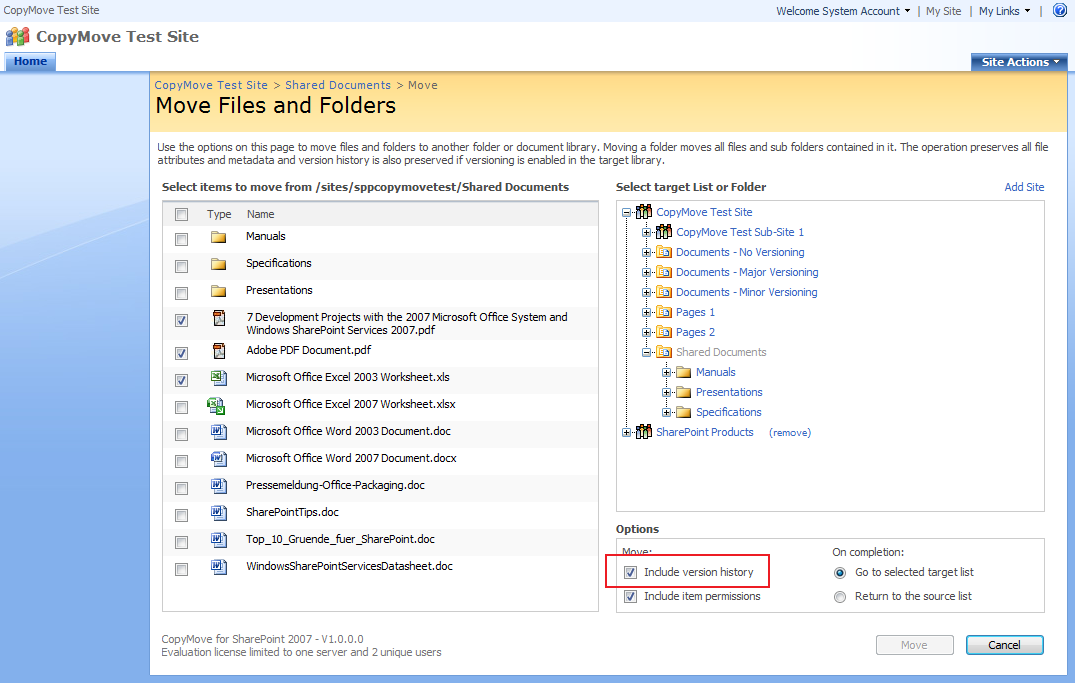The image size is (1075, 683).
Task: Expand the Manuals folder in target tree
Action: 666,372
